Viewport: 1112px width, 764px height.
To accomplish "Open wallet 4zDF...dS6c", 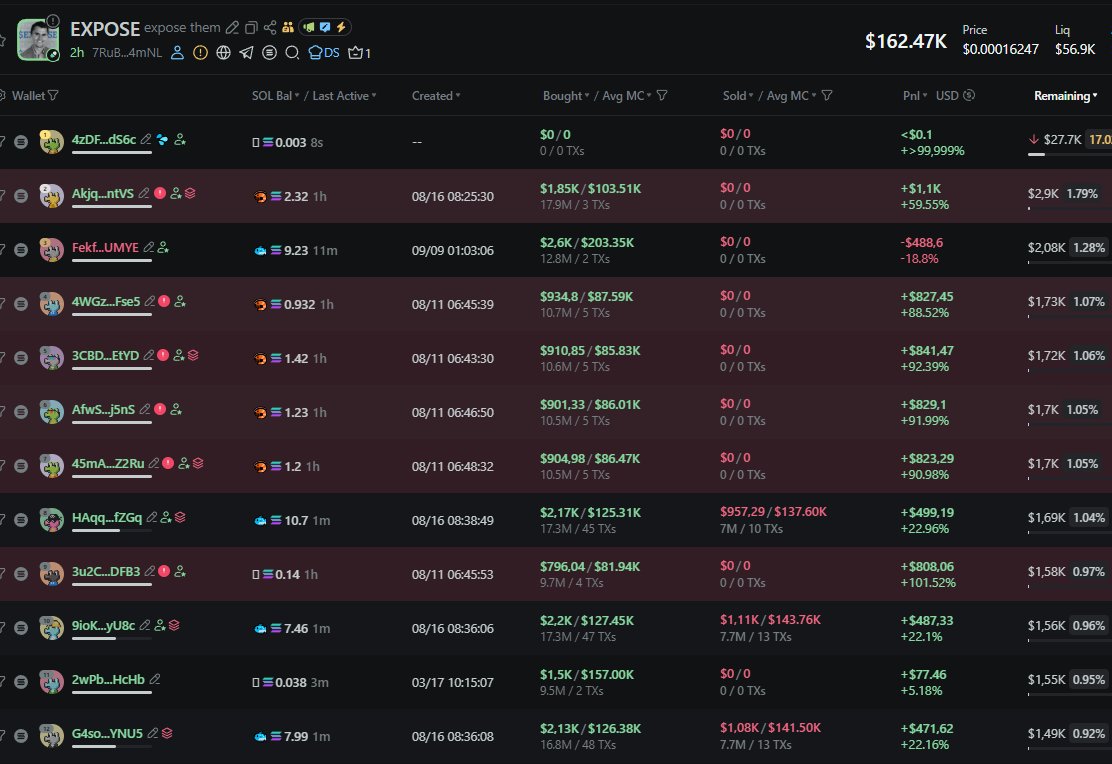I will 104,140.
